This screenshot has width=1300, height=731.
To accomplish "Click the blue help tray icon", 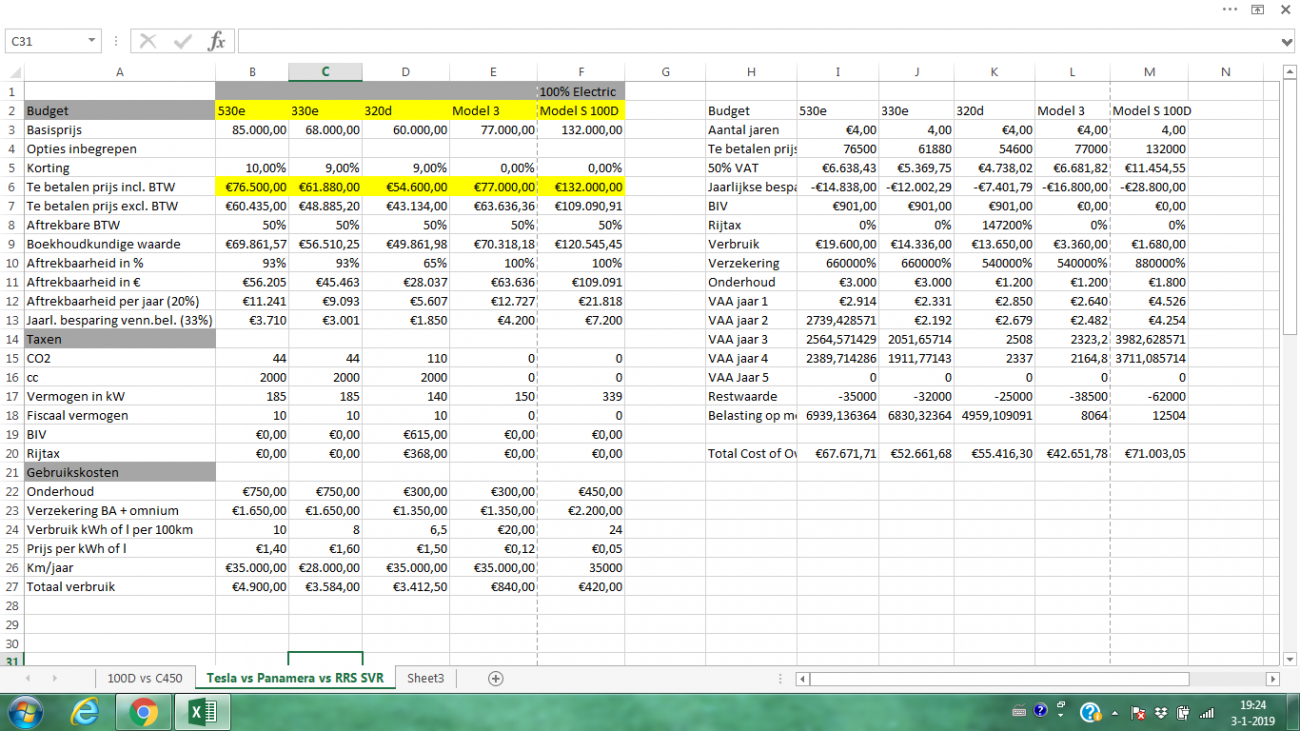I will pyautogui.click(x=1040, y=711).
